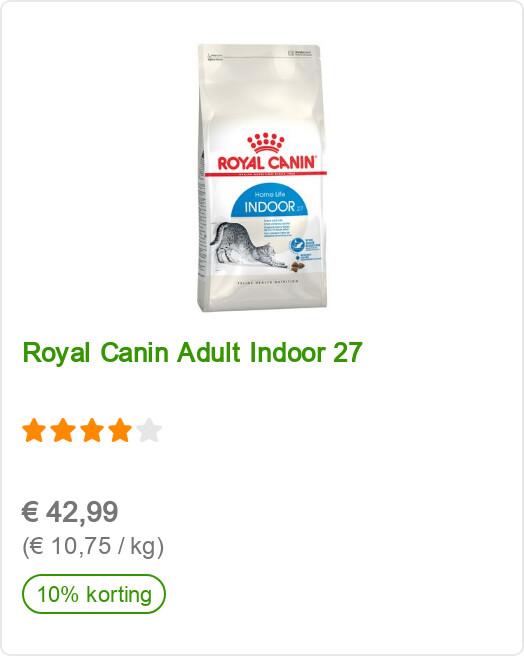Click the first orange rating star
This screenshot has height=656, width=524.
(34, 430)
